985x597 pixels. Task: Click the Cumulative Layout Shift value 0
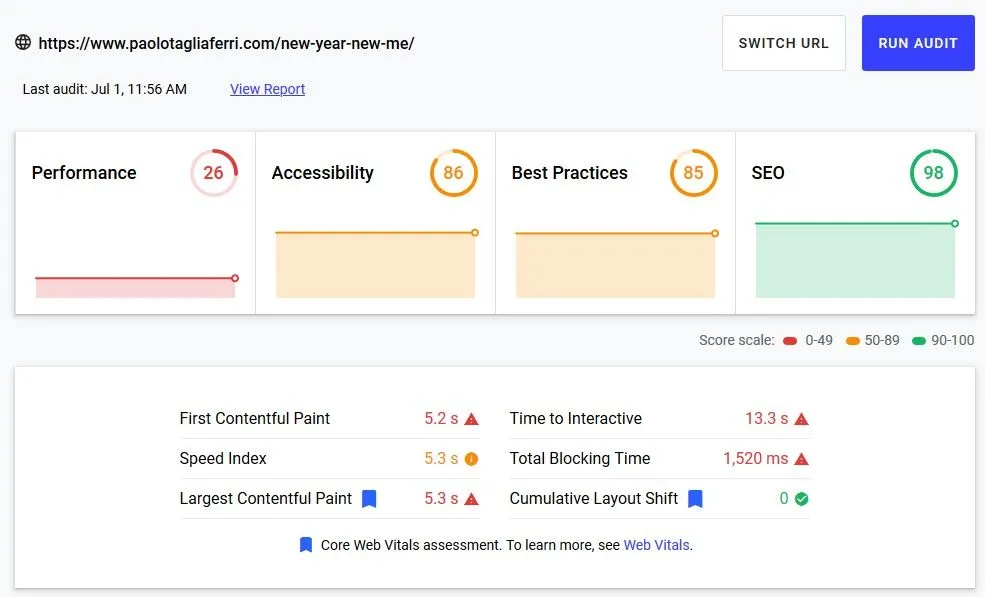784,498
